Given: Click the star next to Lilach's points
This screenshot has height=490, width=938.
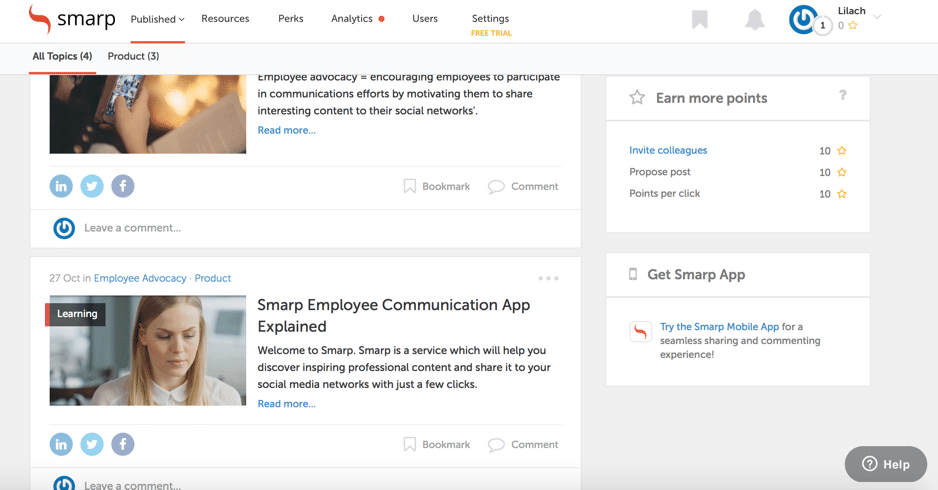Looking at the screenshot, I should point(852,25).
